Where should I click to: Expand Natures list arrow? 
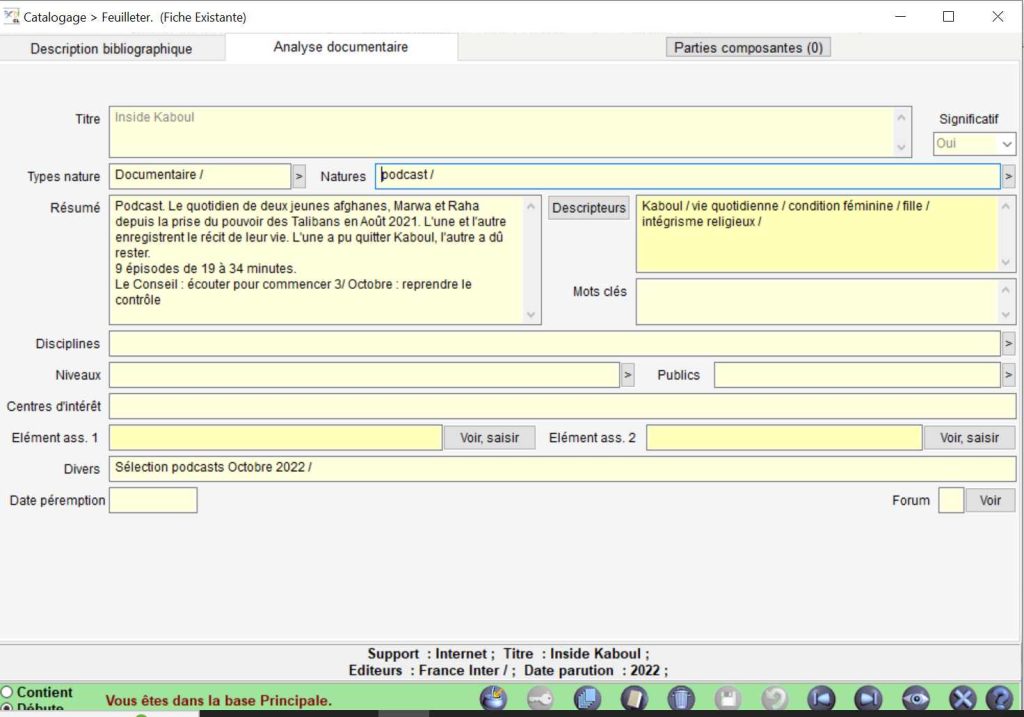point(1008,176)
